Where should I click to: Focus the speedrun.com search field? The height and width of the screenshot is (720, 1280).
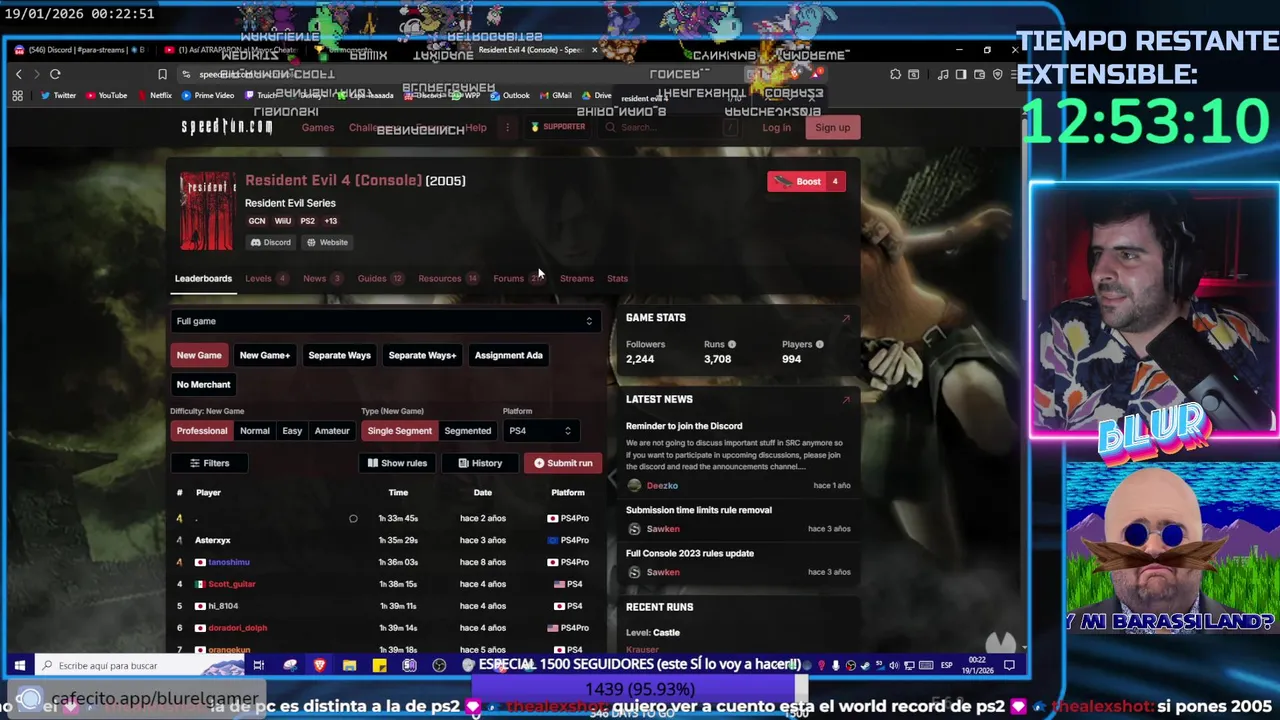[671, 127]
